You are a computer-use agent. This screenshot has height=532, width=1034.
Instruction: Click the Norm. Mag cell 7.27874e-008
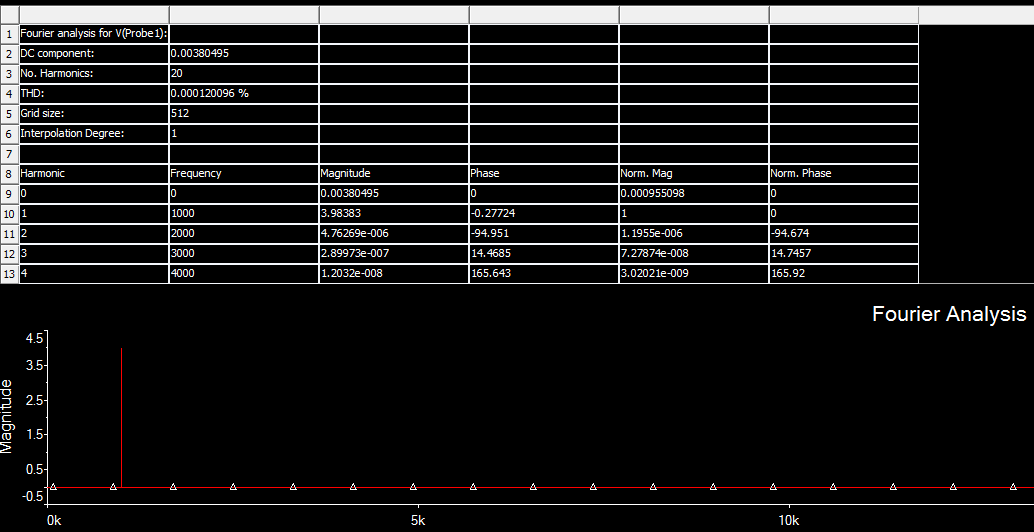point(694,253)
